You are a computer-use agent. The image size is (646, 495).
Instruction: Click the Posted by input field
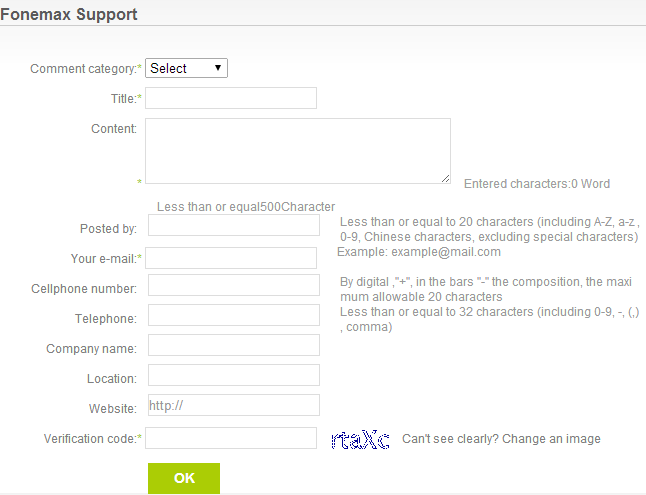234,225
